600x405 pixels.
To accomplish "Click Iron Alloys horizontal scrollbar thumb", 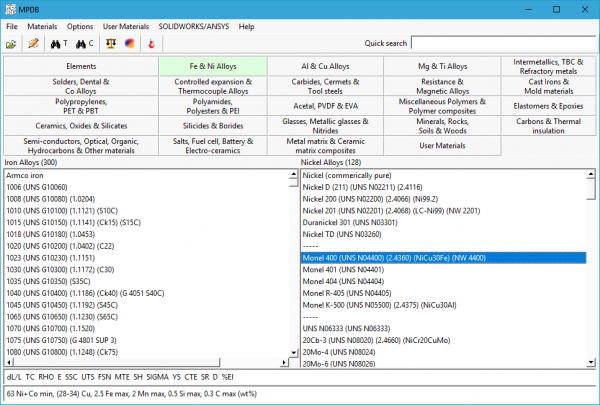I will click(117, 362).
